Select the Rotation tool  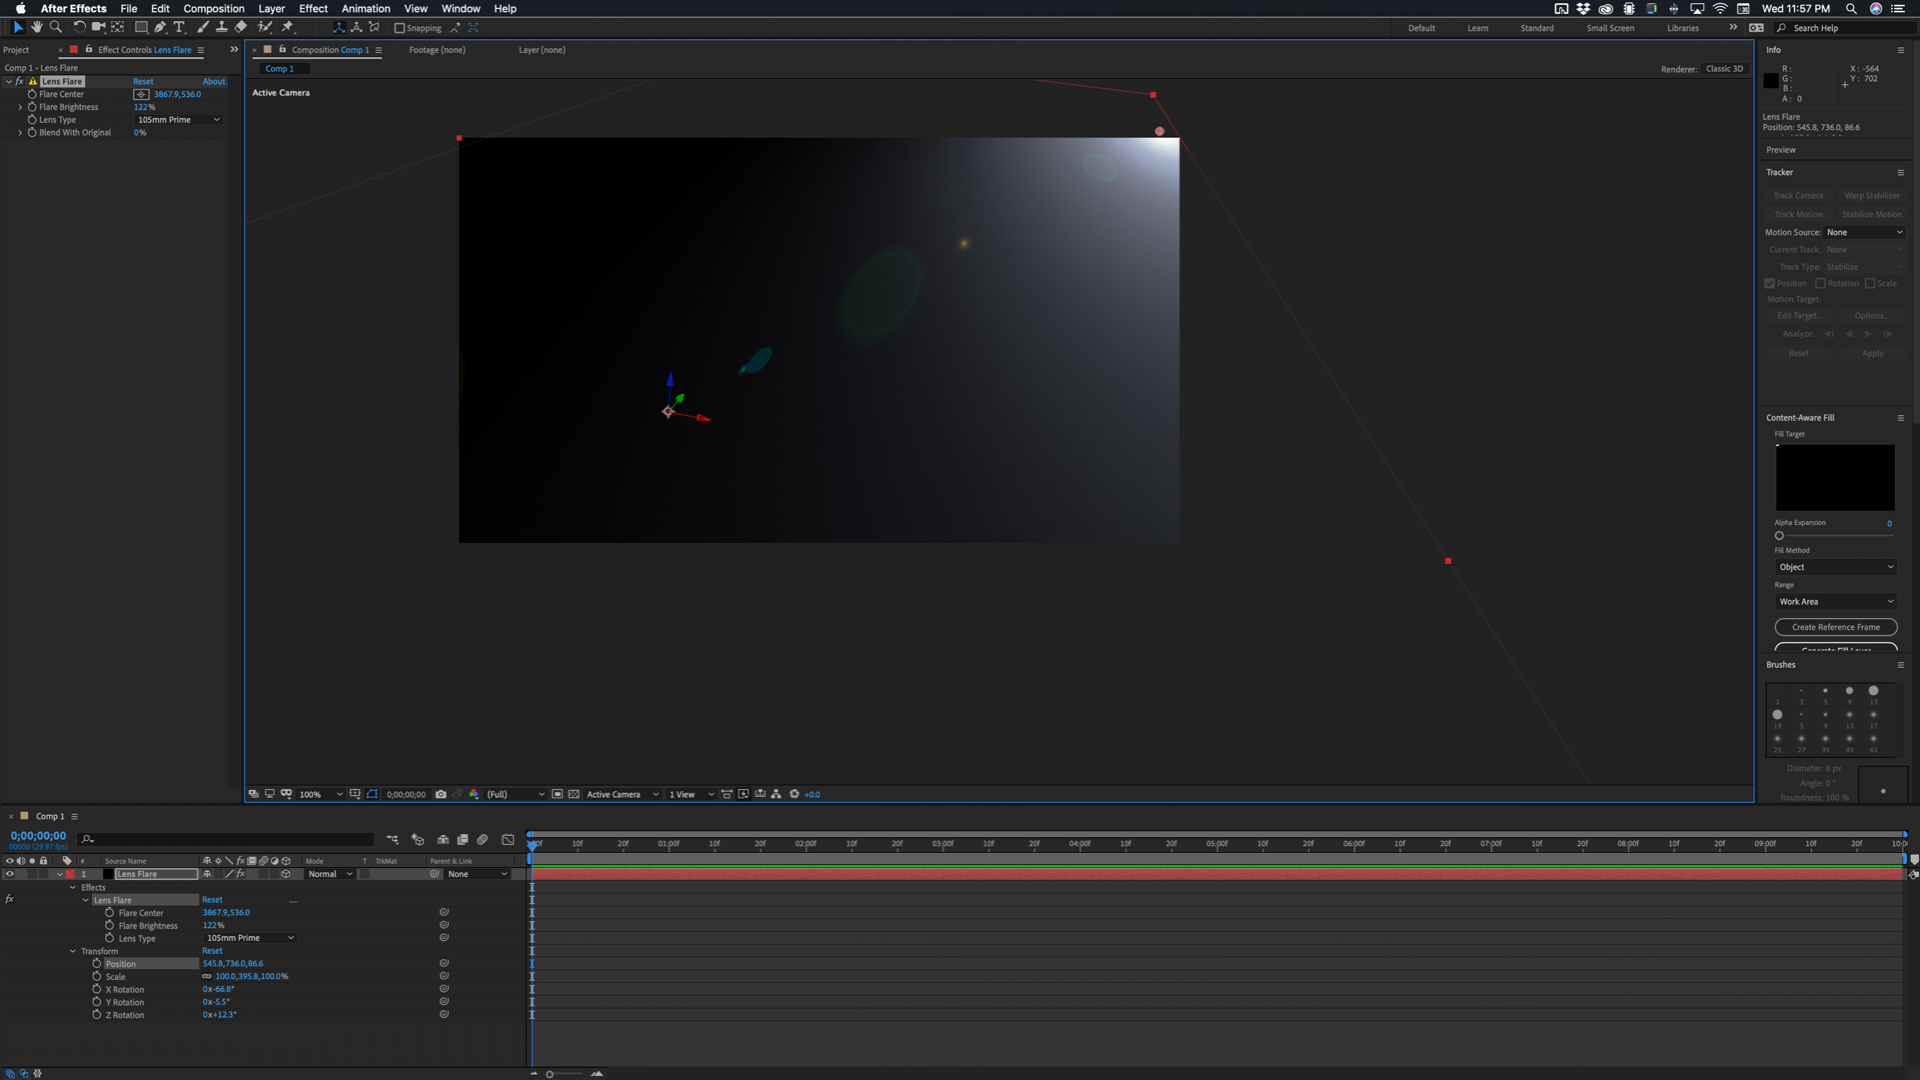pyautogui.click(x=79, y=27)
